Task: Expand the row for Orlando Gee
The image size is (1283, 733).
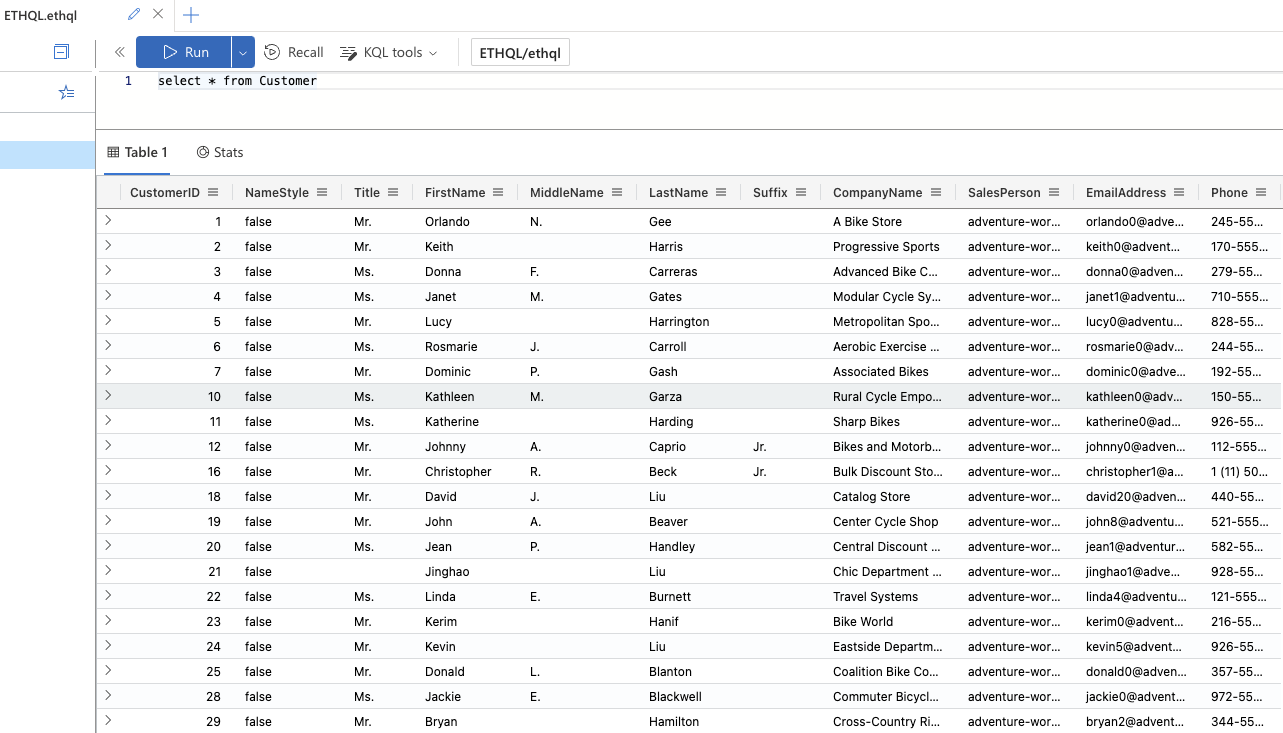Action: pyautogui.click(x=108, y=221)
